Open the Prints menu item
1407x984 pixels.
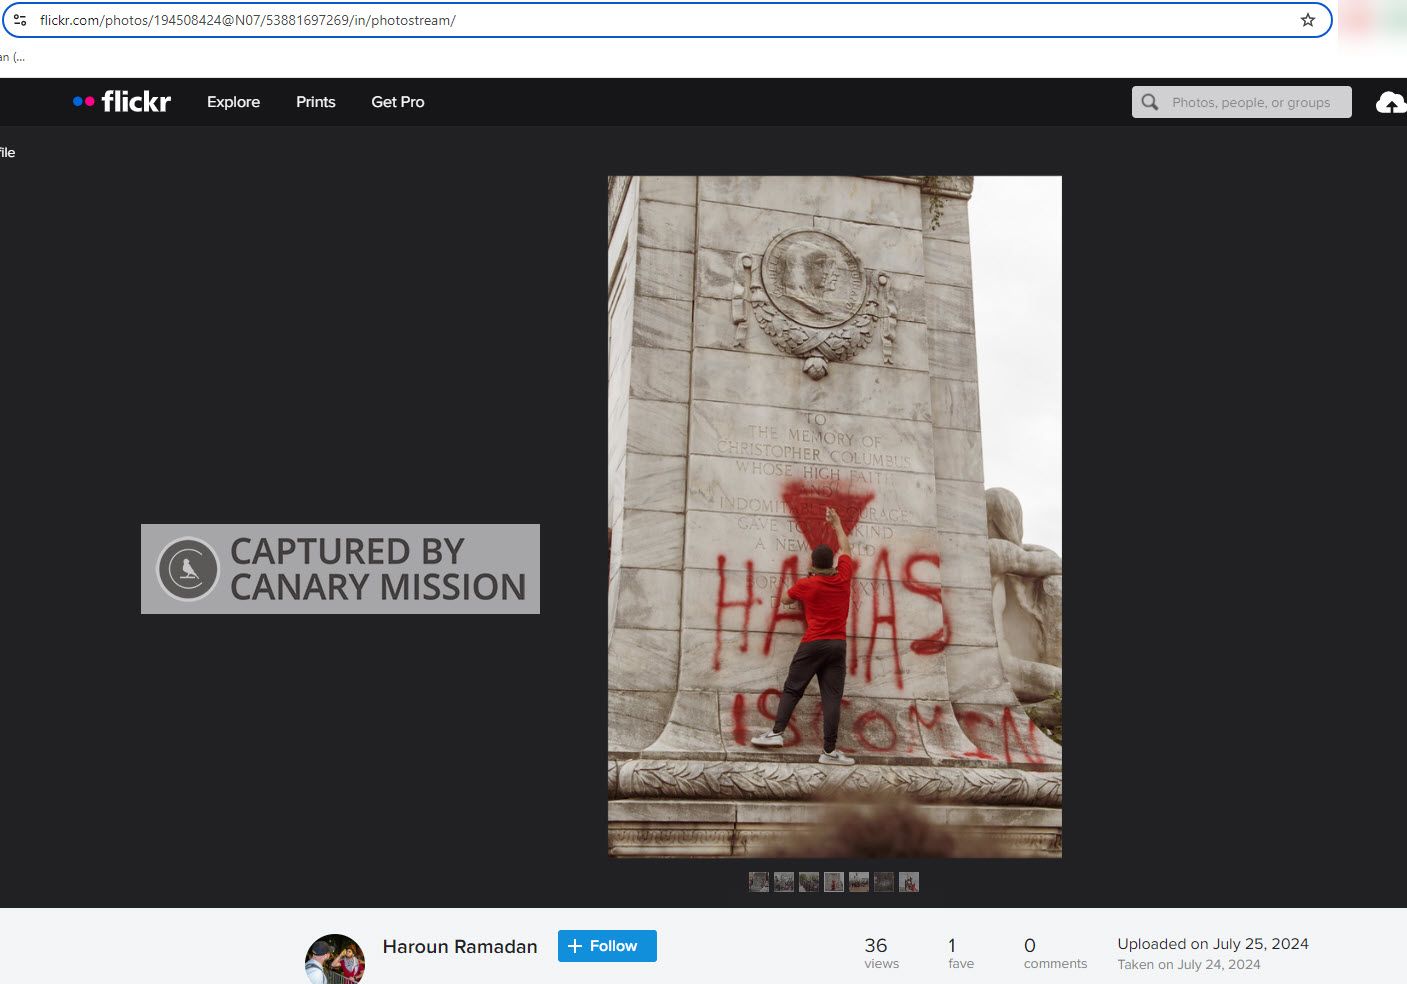pyautogui.click(x=315, y=102)
